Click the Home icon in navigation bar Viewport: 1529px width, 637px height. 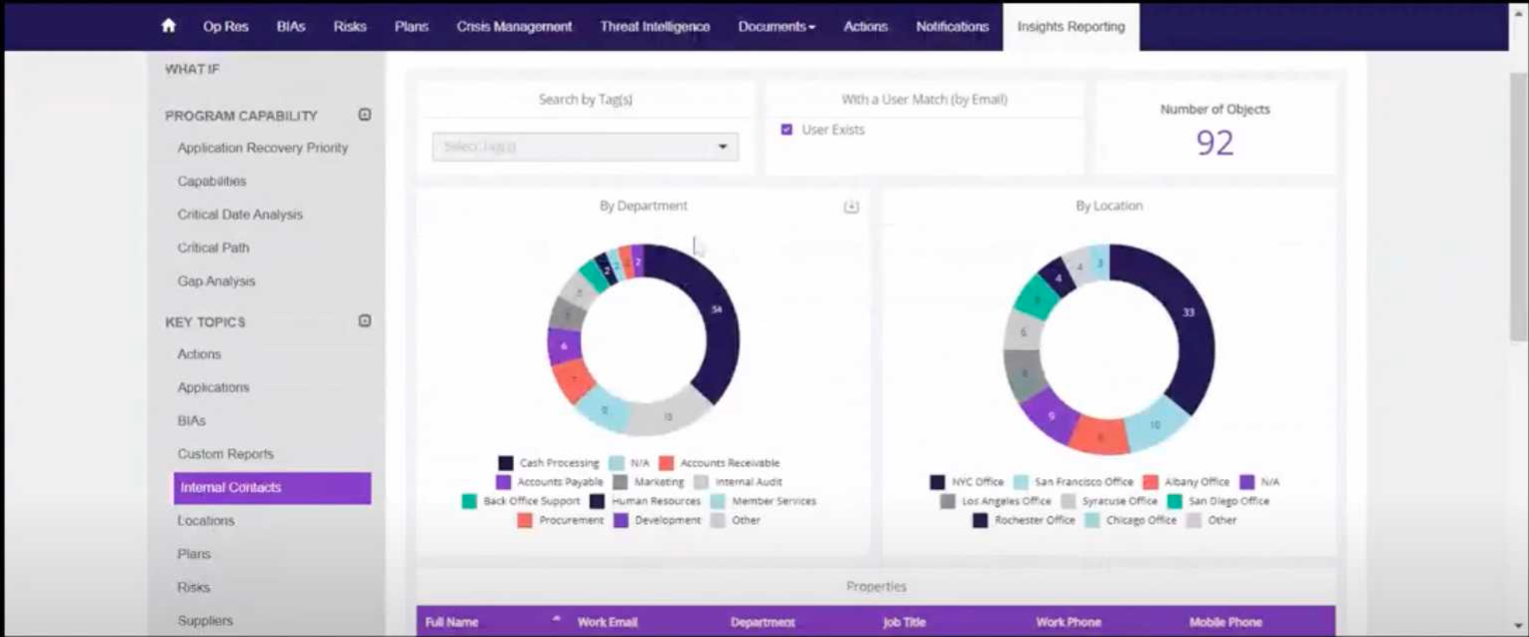click(168, 27)
